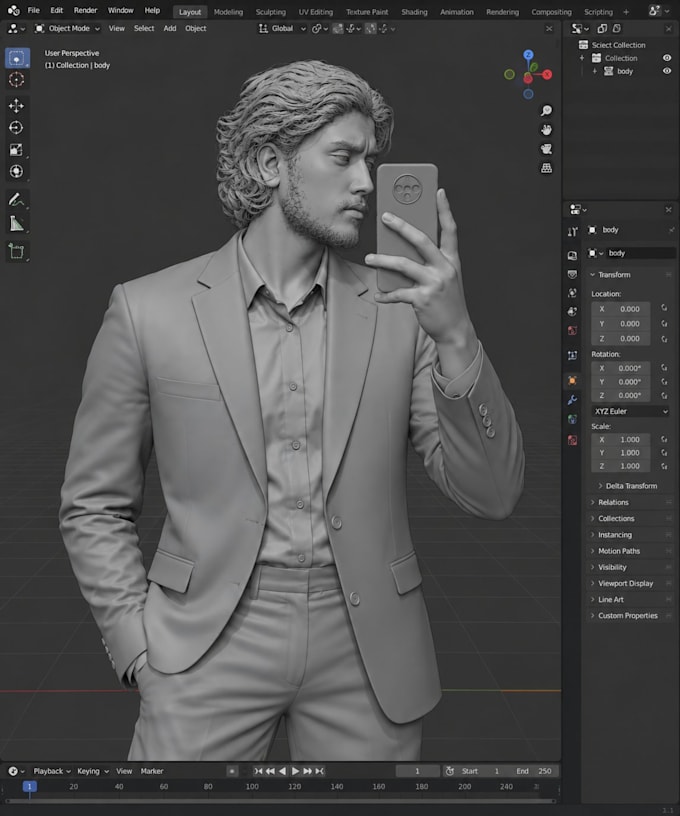Click the zoom viewport magnifier icon
The width and height of the screenshot is (680, 816).
click(x=546, y=110)
